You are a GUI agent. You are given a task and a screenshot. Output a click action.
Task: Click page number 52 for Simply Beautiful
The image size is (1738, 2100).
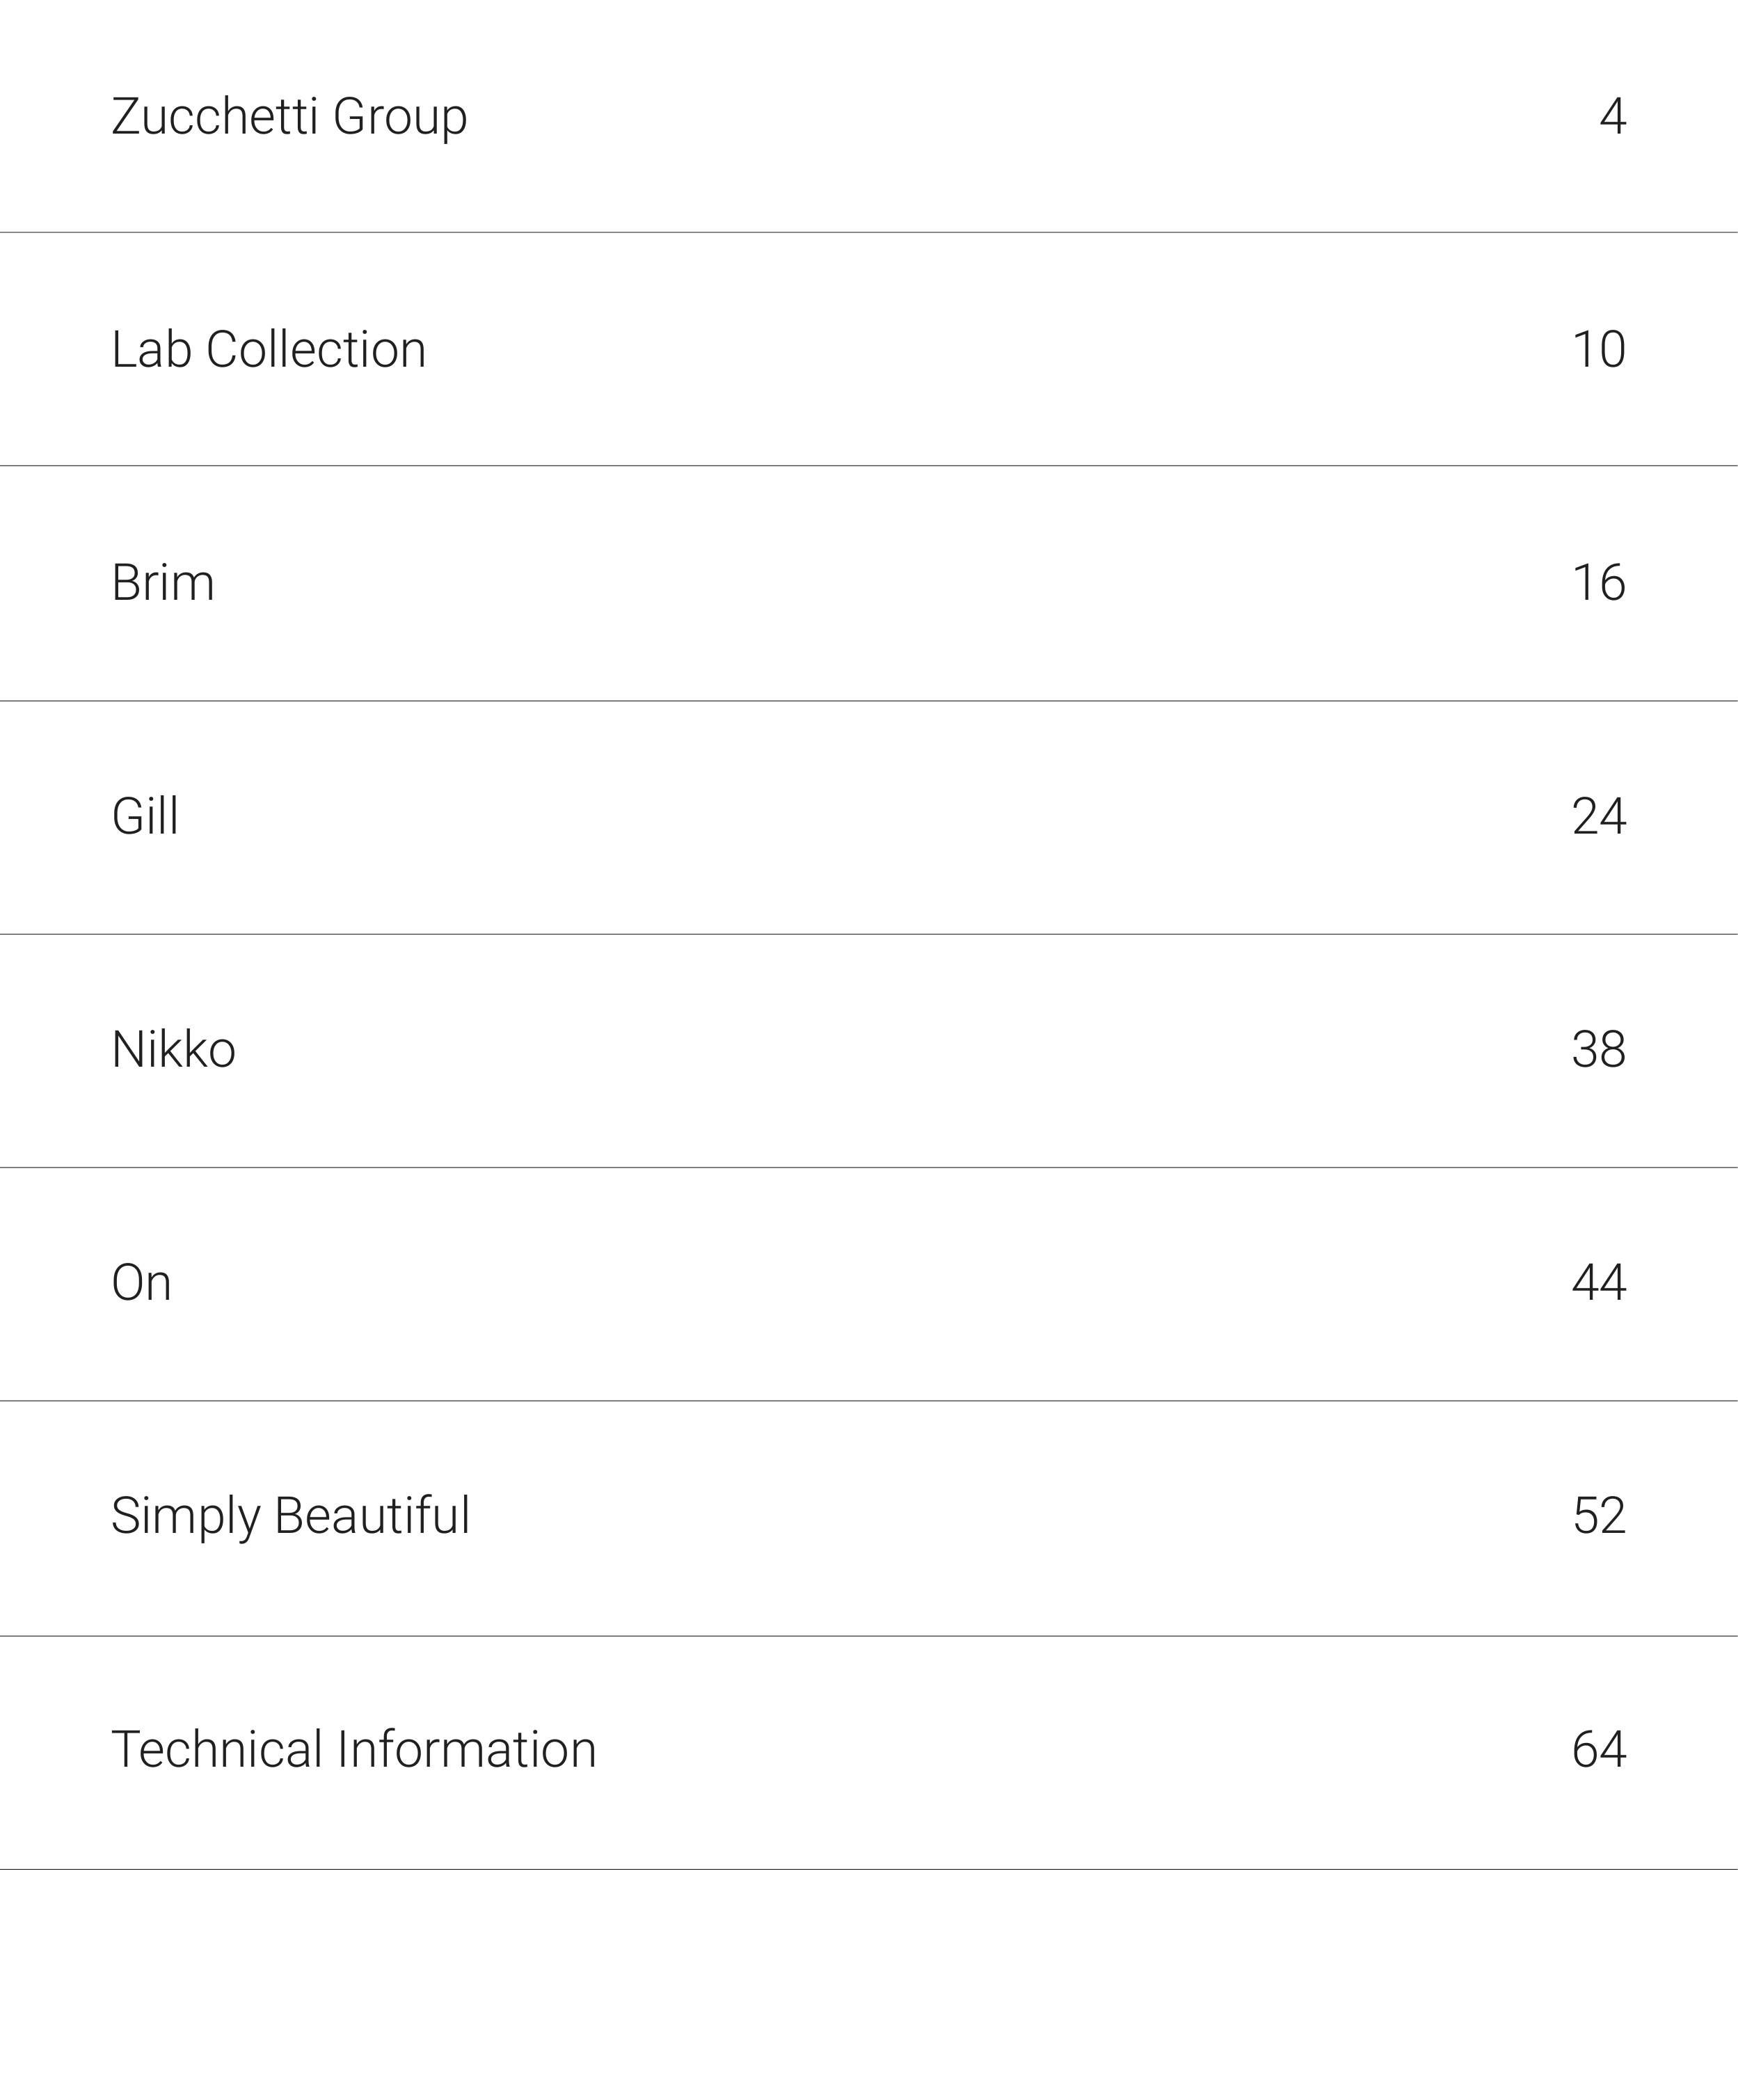click(1598, 1516)
